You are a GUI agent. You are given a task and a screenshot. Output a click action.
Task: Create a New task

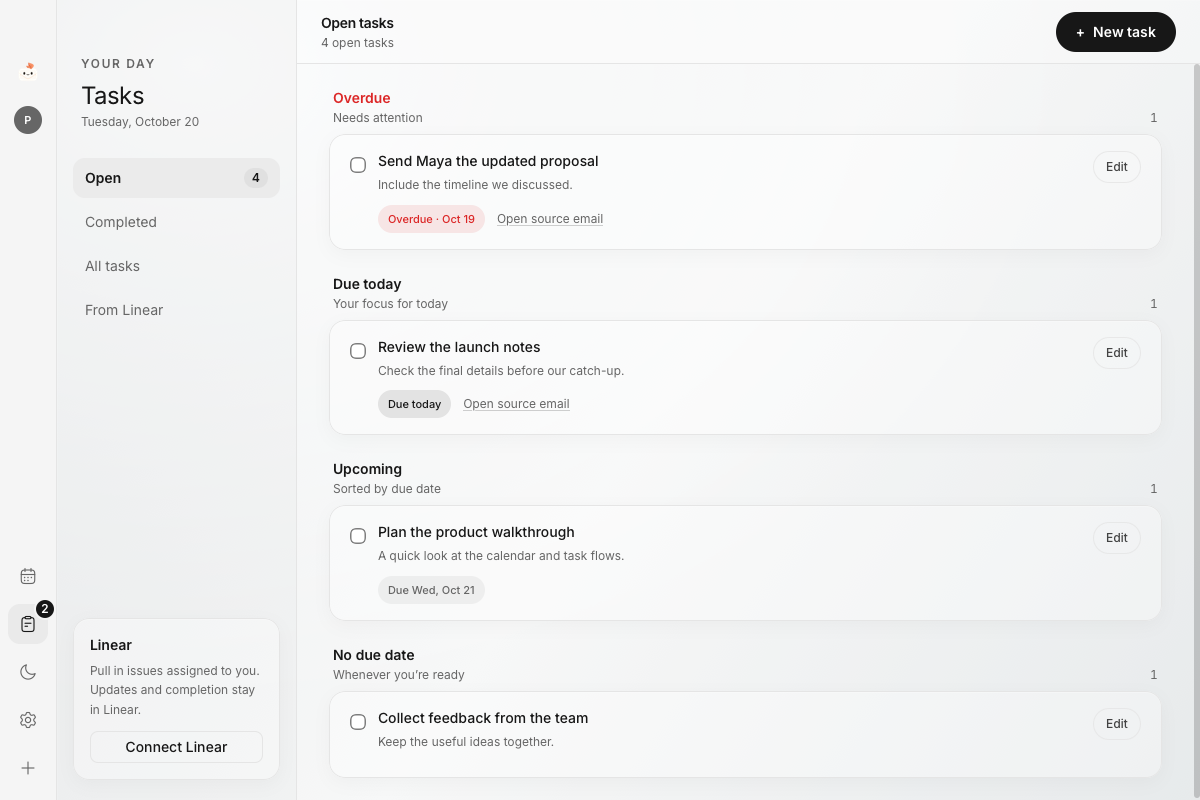(x=1116, y=32)
